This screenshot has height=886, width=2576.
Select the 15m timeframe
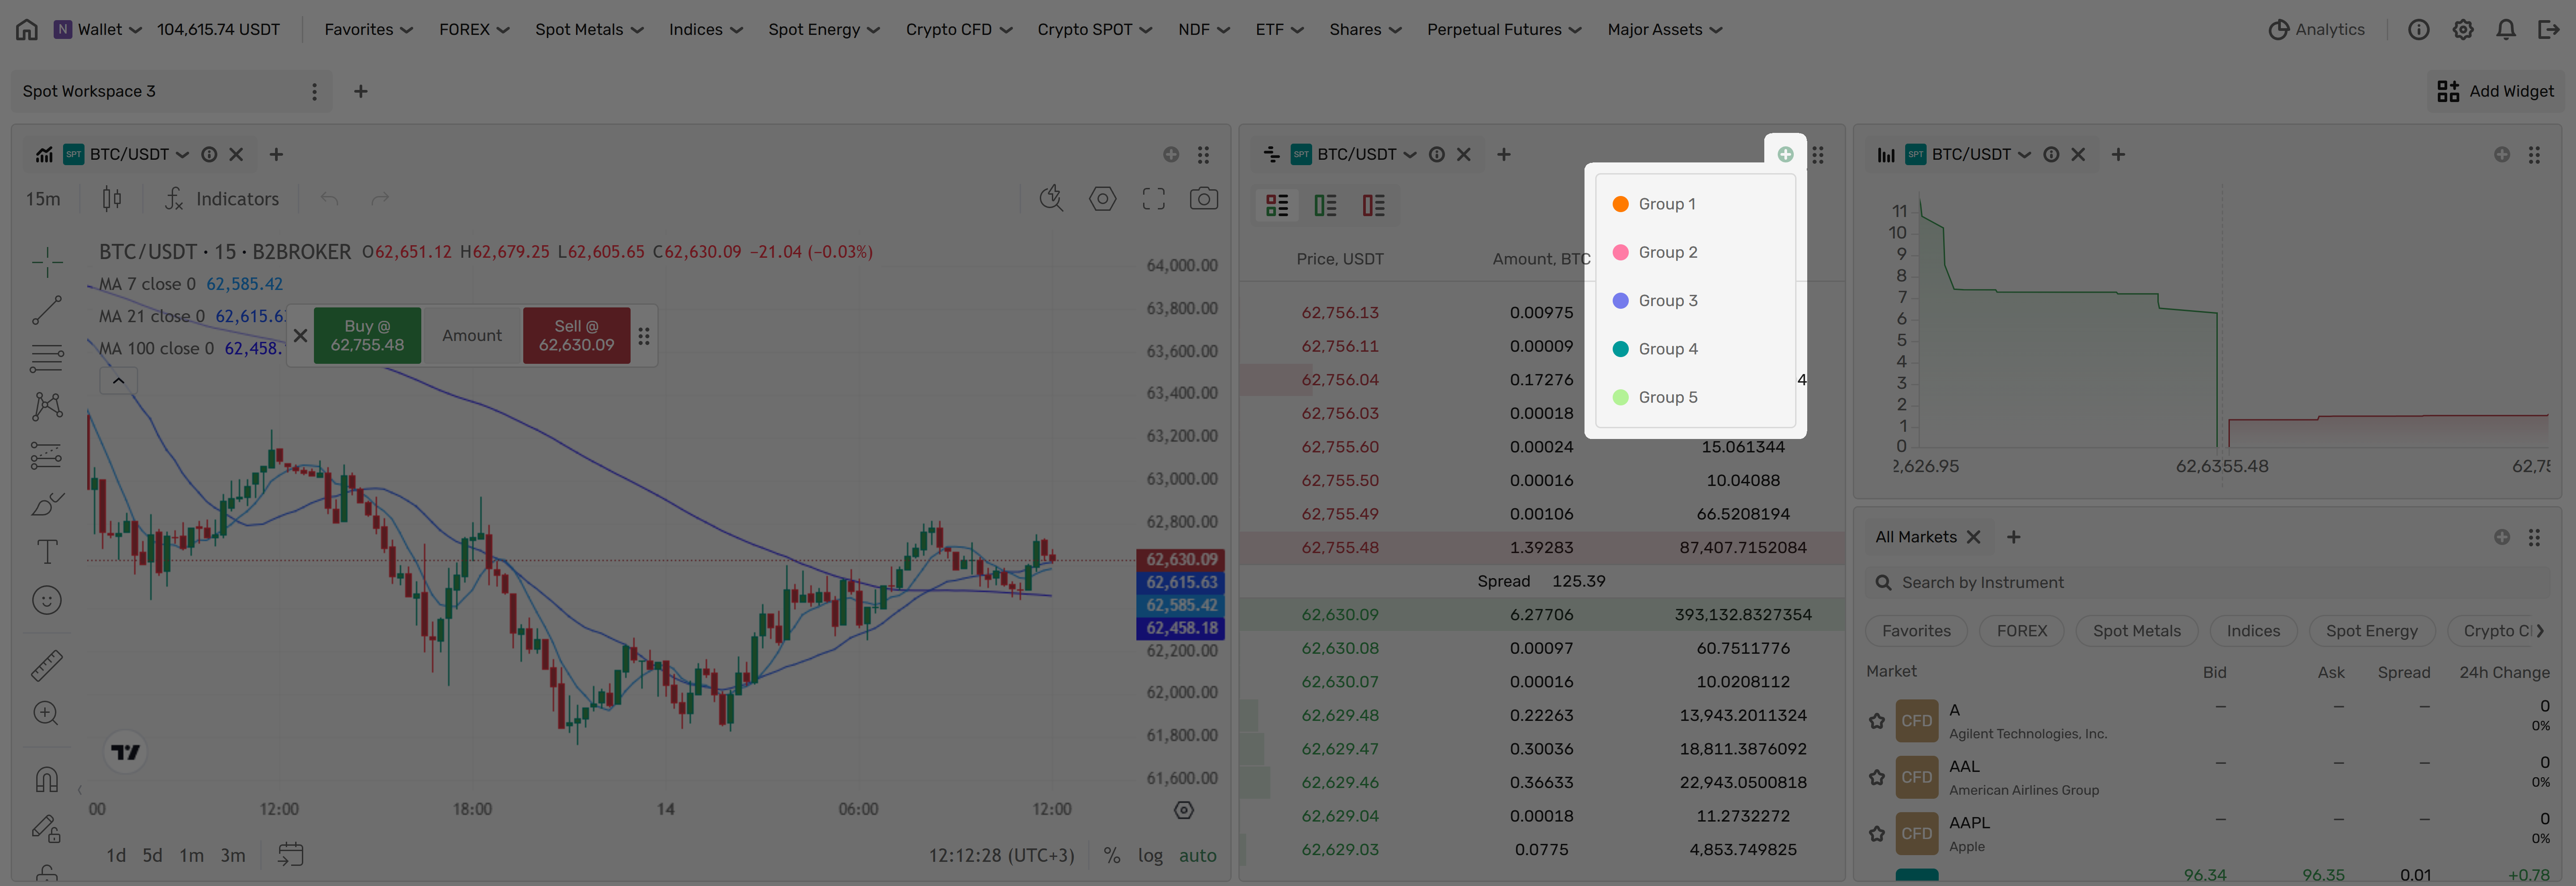coord(43,199)
